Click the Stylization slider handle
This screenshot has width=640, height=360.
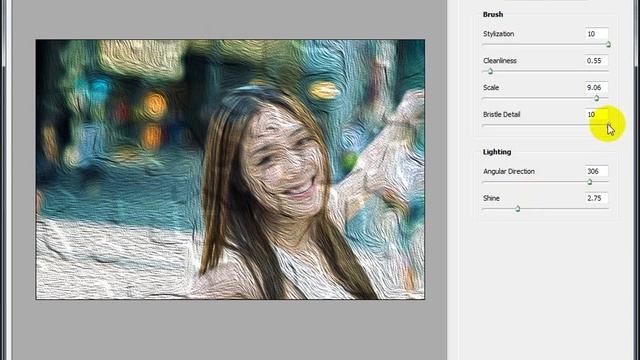coord(608,44)
